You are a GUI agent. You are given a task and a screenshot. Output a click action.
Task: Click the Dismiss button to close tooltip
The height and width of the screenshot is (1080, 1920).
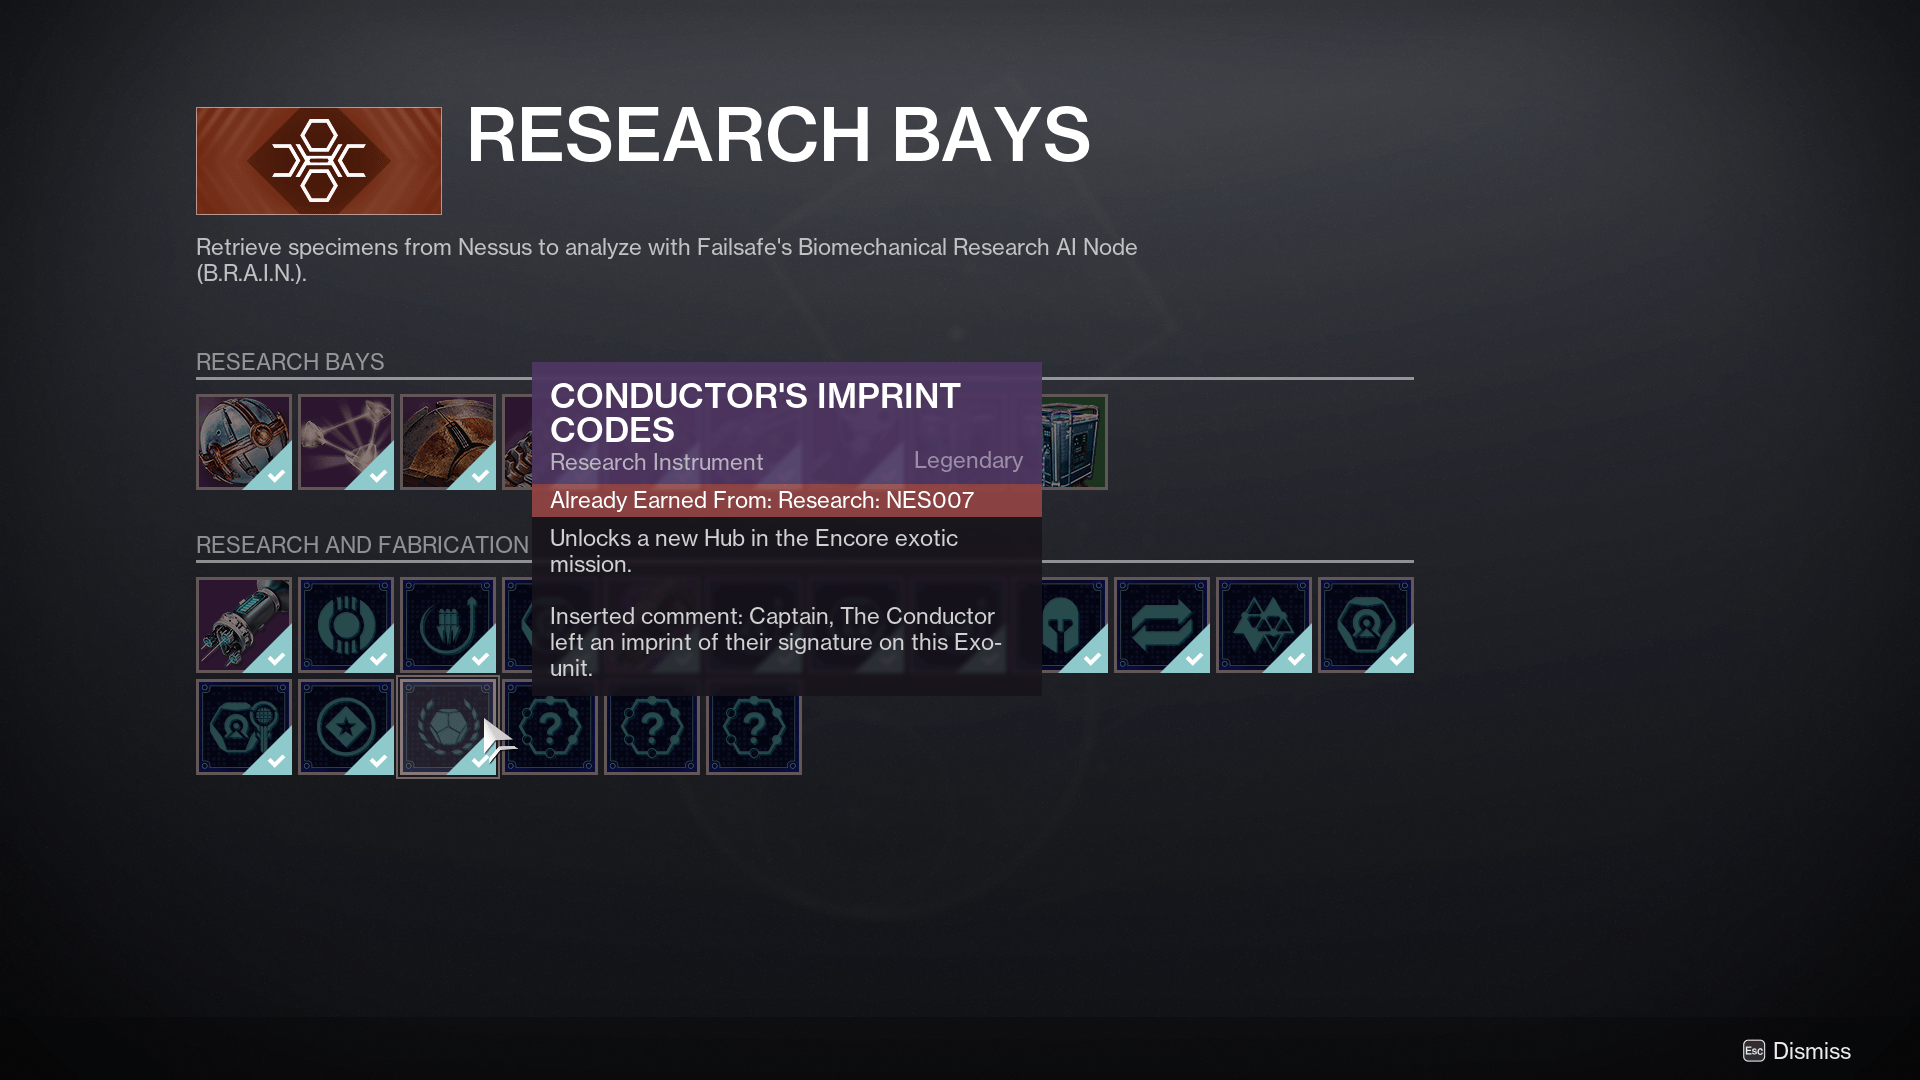pyautogui.click(x=1813, y=1051)
